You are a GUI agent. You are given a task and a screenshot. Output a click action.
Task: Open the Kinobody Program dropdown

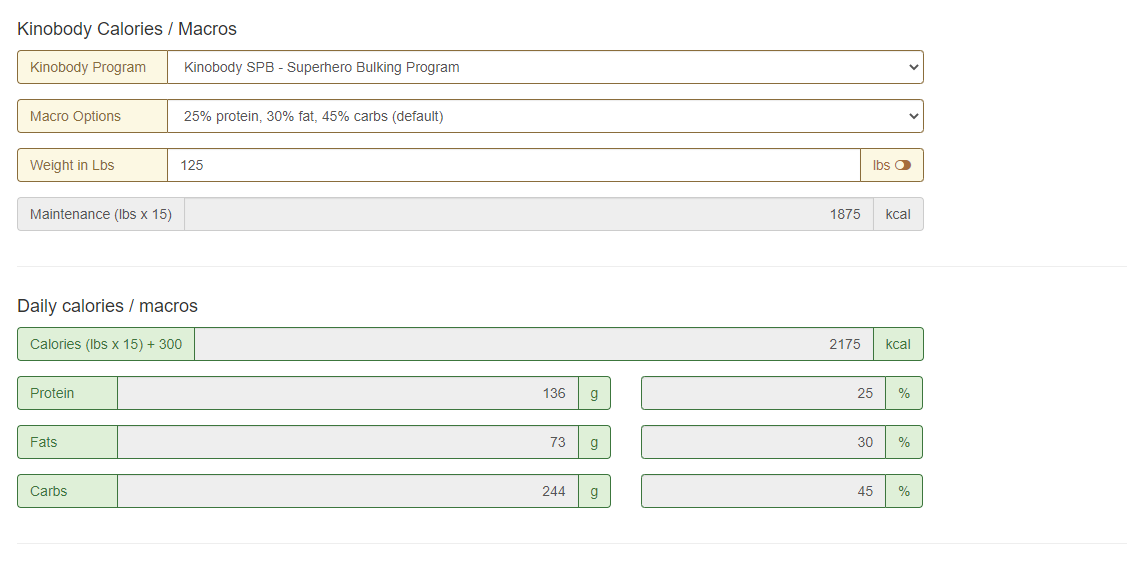(x=545, y=67)
